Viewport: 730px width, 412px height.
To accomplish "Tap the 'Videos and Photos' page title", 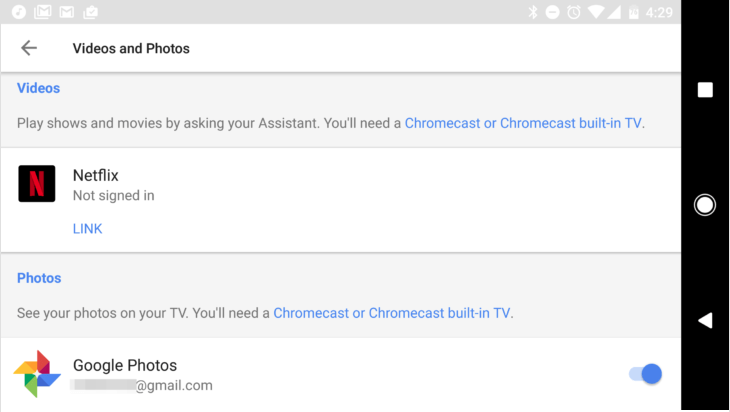I will point(131,48).
